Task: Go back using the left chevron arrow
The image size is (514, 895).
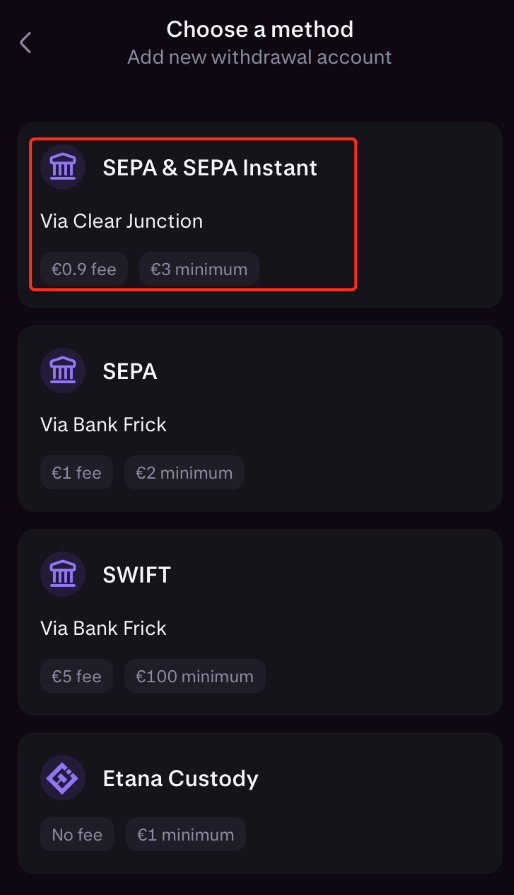Action: coord(26,43)
